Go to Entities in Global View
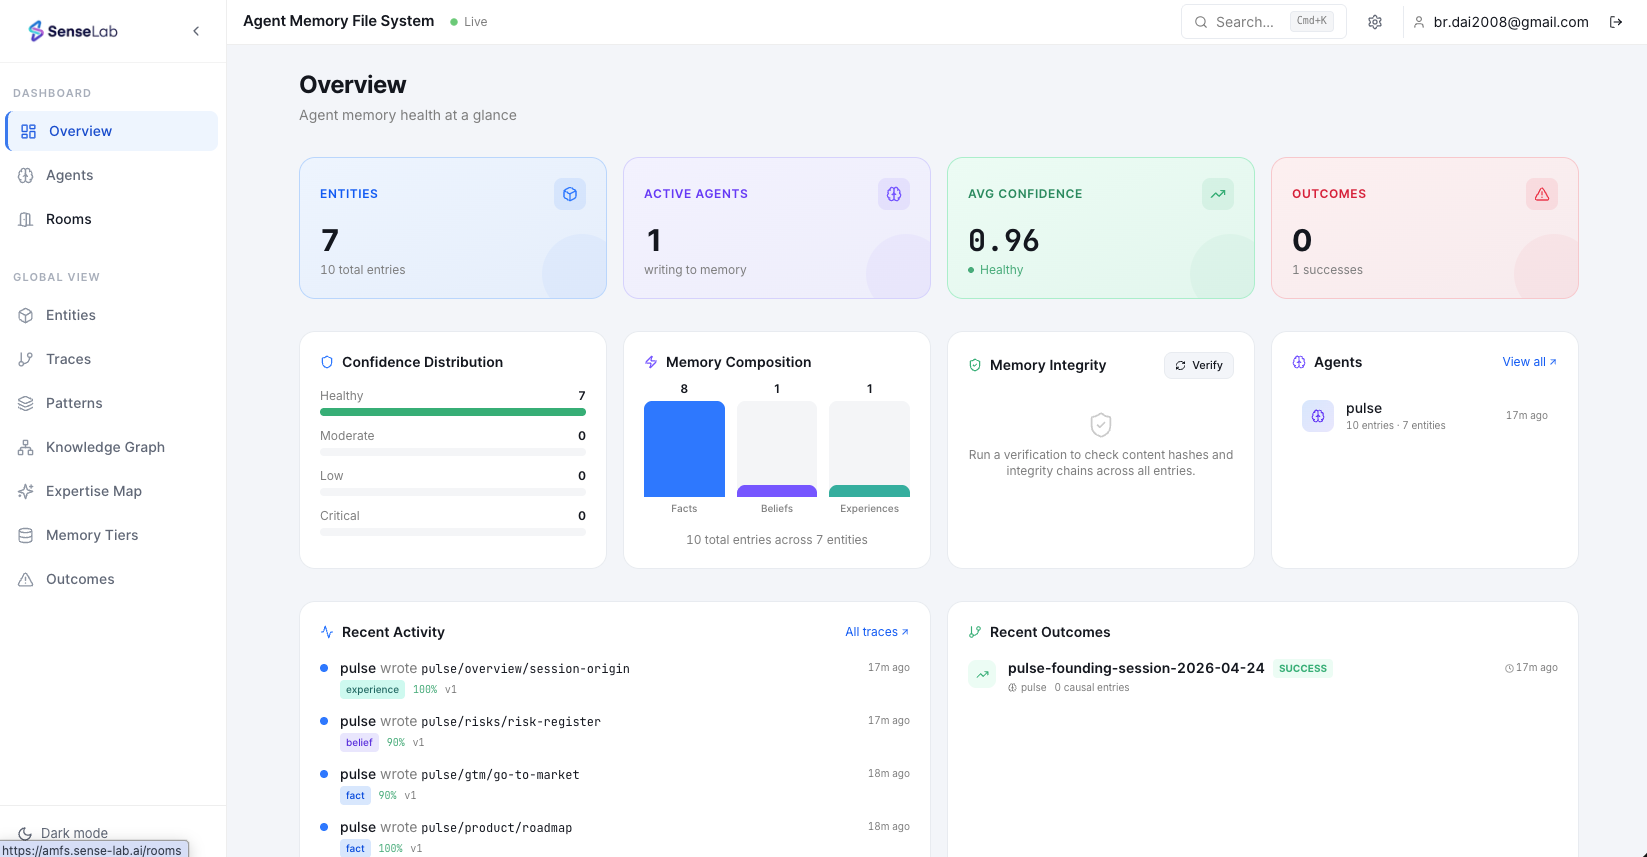The height and width of the screenshot is (857, 1647). tap(112, 315)
